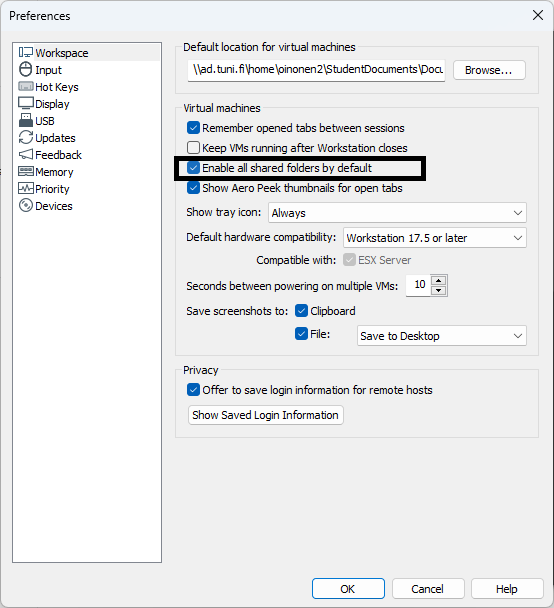Click the default VM location path field
Screen dimensions: 554x608
click(316, 70)
